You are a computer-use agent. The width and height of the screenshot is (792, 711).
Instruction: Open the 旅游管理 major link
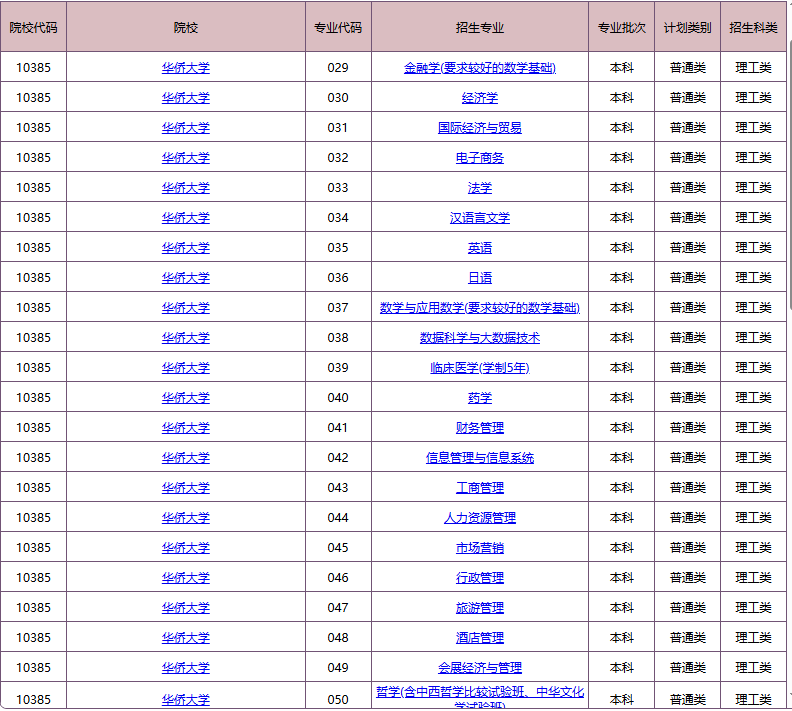click(479, 608)
